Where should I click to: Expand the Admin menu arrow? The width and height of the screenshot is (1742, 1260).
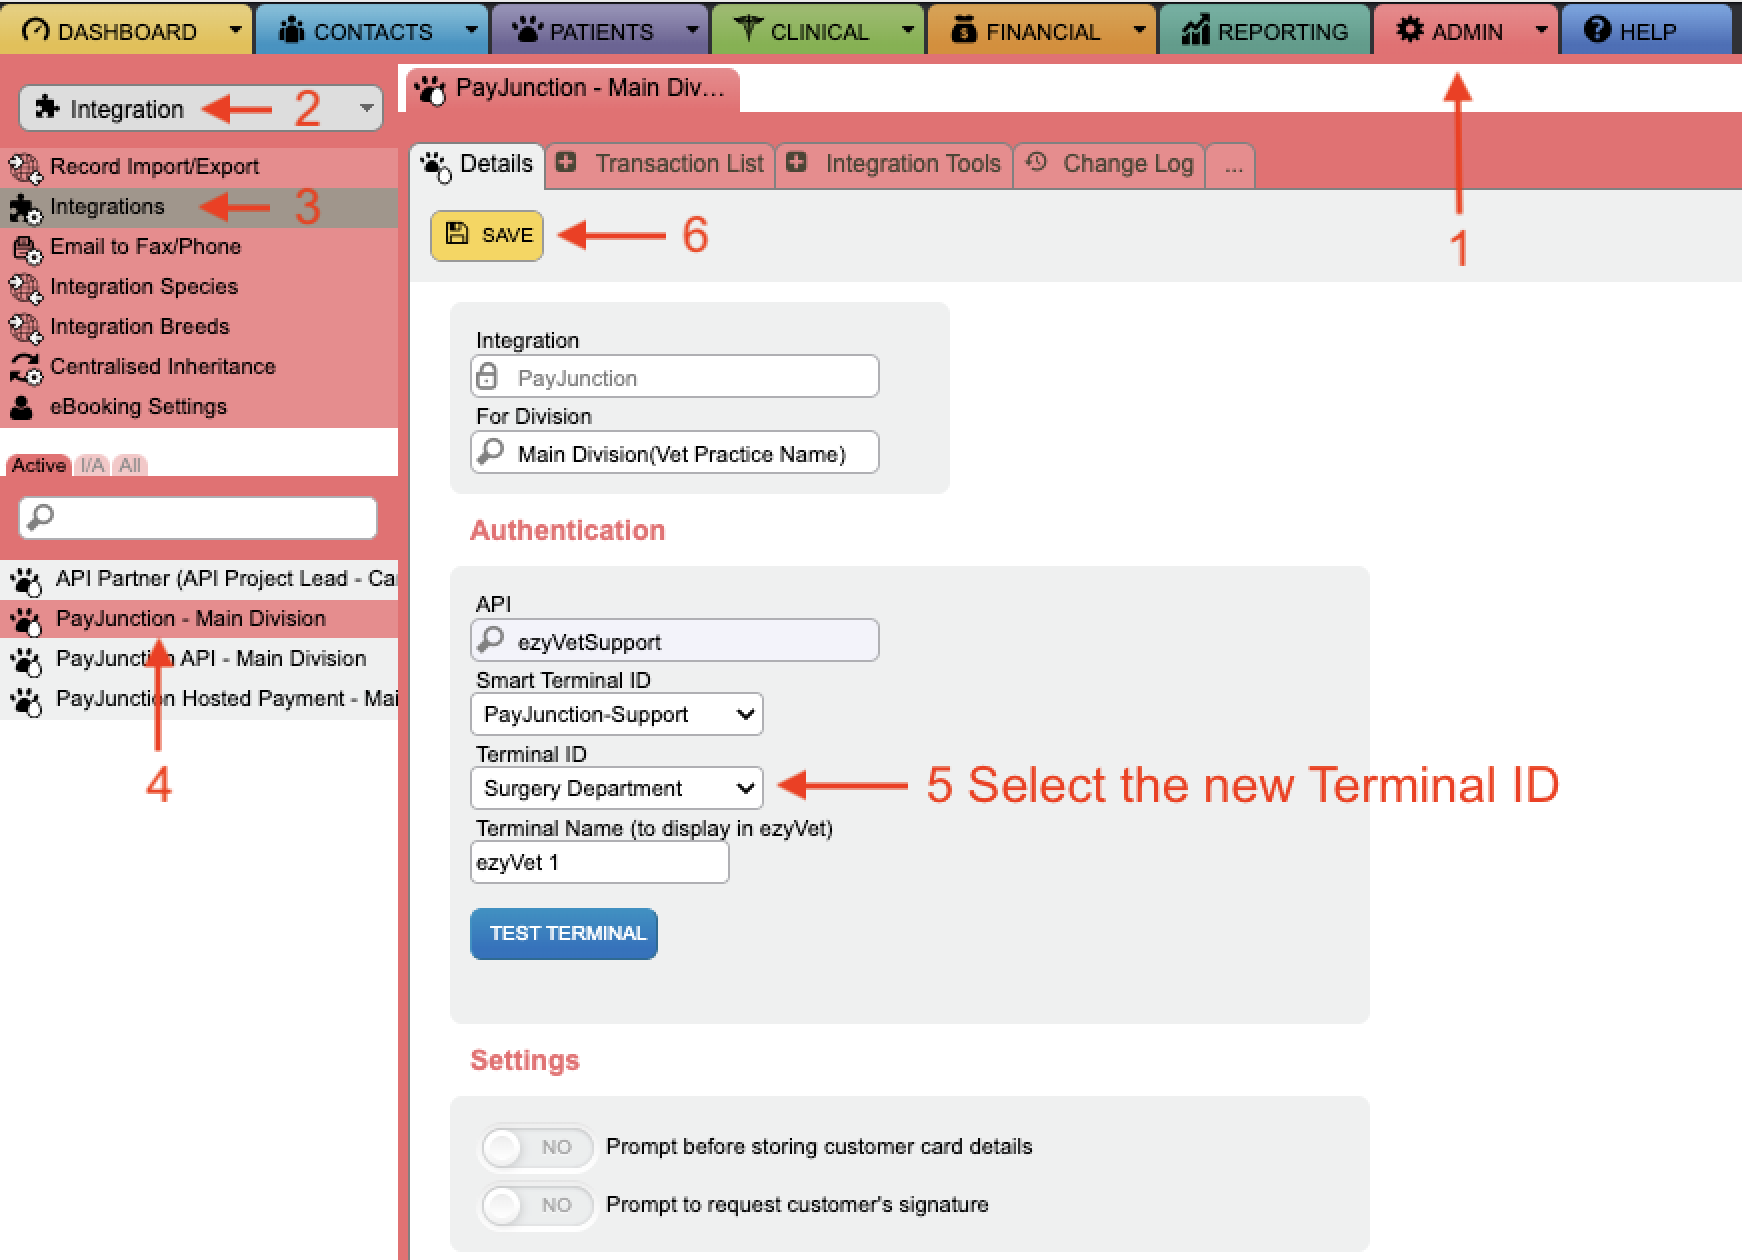[1541, 30]
